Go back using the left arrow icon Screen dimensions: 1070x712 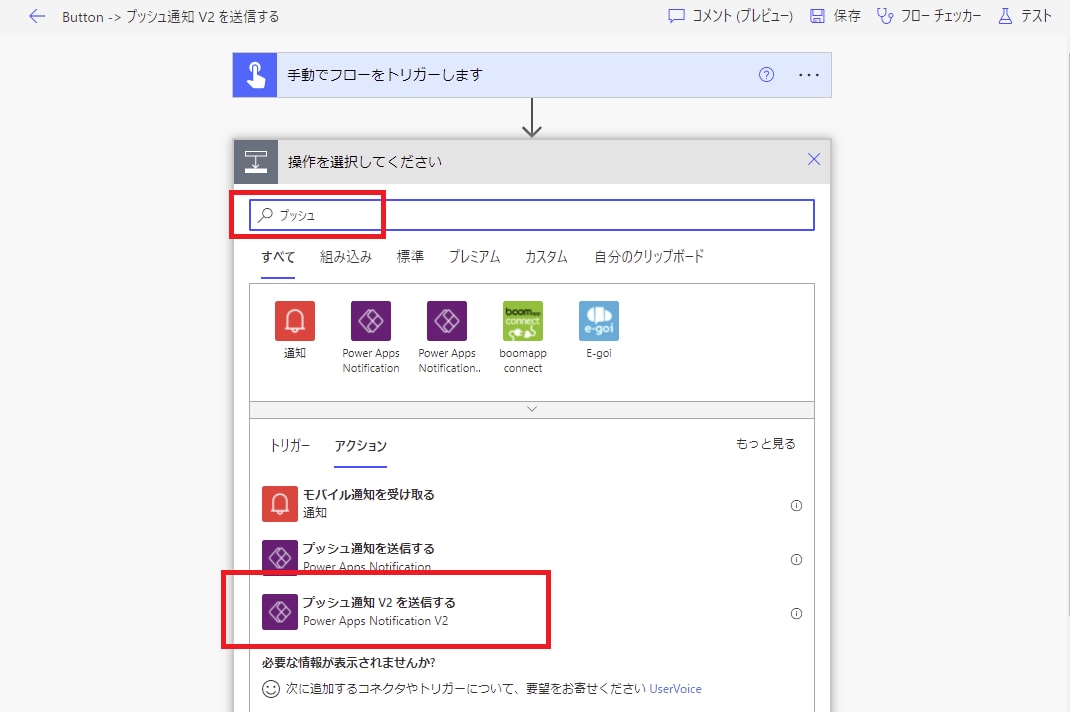pos(37,16)
